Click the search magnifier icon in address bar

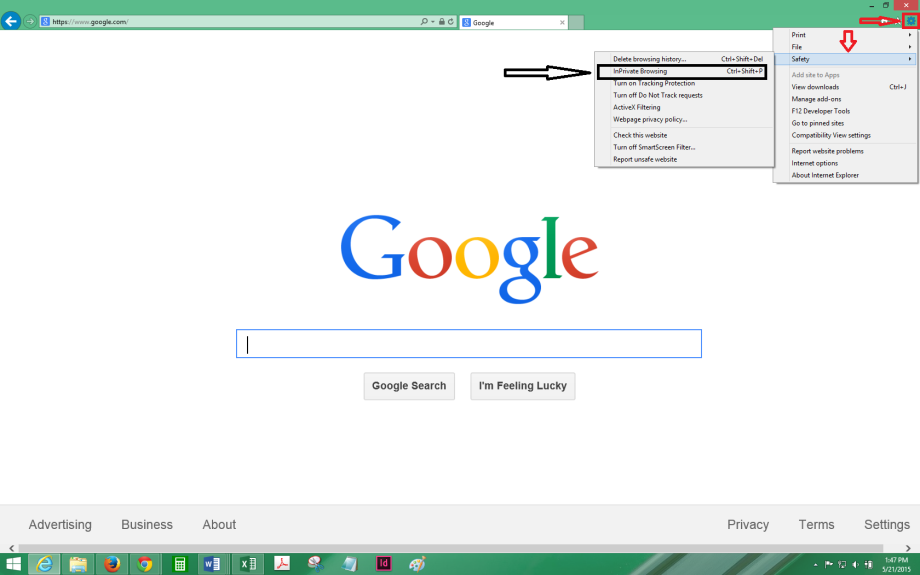pos(424,22)
